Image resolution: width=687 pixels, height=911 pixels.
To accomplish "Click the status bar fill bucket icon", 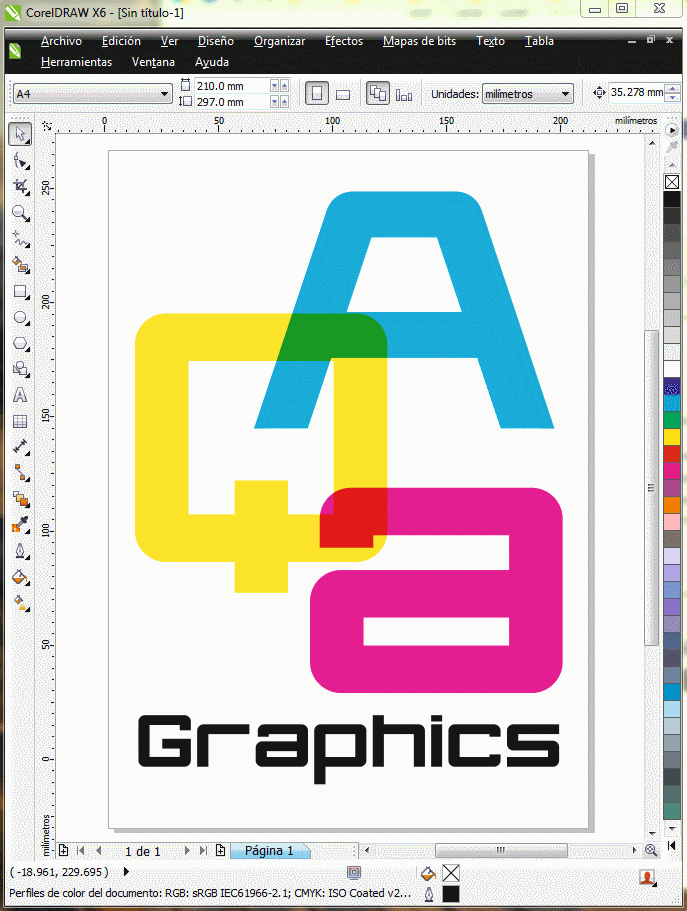I will click(x=428, y=873).
